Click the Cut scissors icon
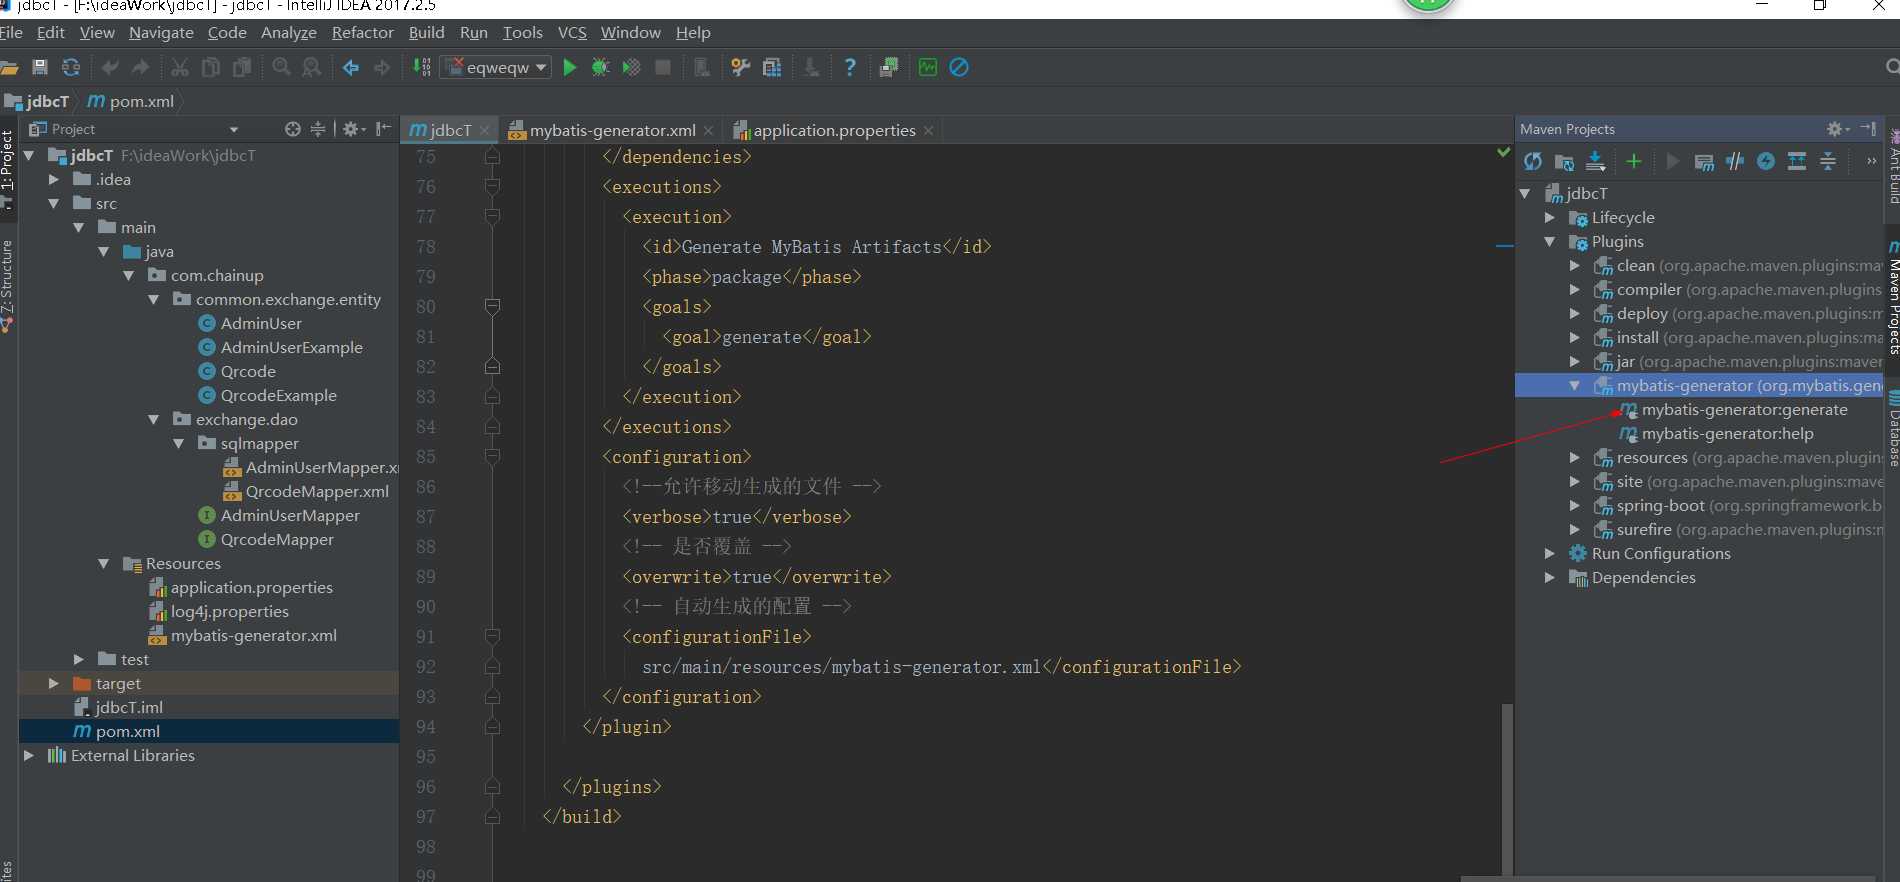 [x=180, y=67]
